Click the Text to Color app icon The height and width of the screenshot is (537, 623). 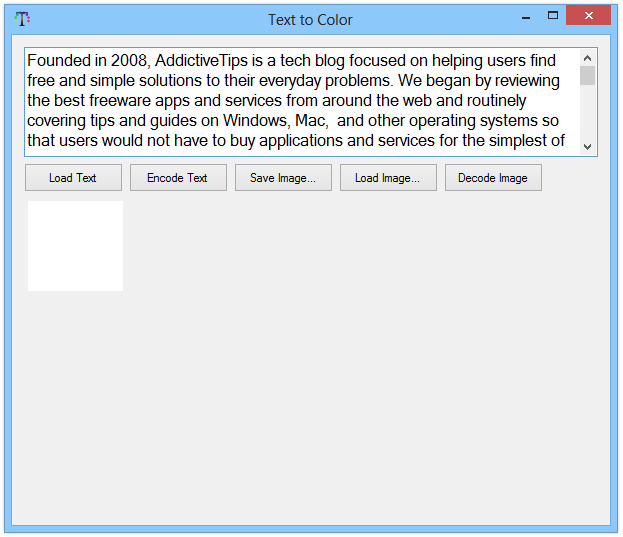coord(22,19)
